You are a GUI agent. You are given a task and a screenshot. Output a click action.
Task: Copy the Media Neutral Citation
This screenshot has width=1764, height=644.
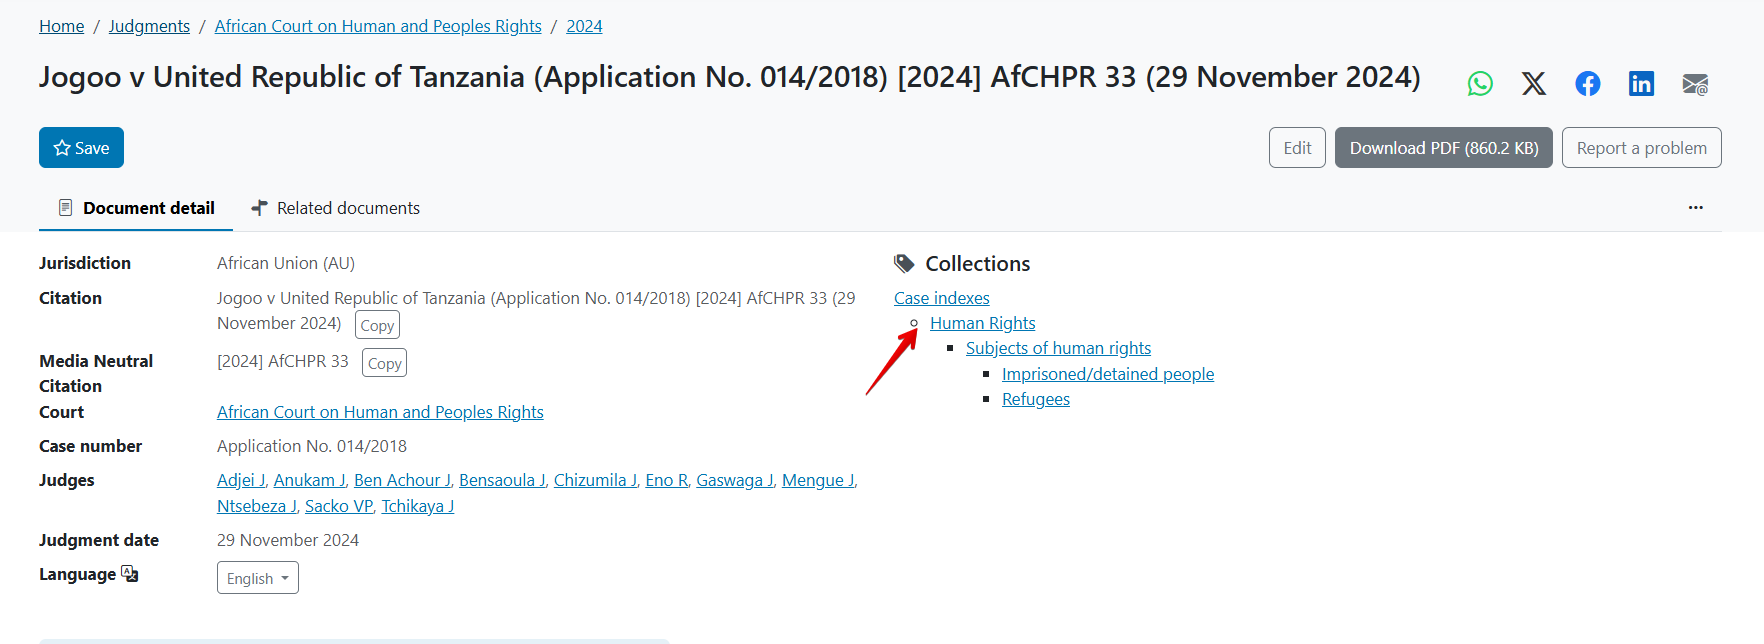click(x=384, y=363)
